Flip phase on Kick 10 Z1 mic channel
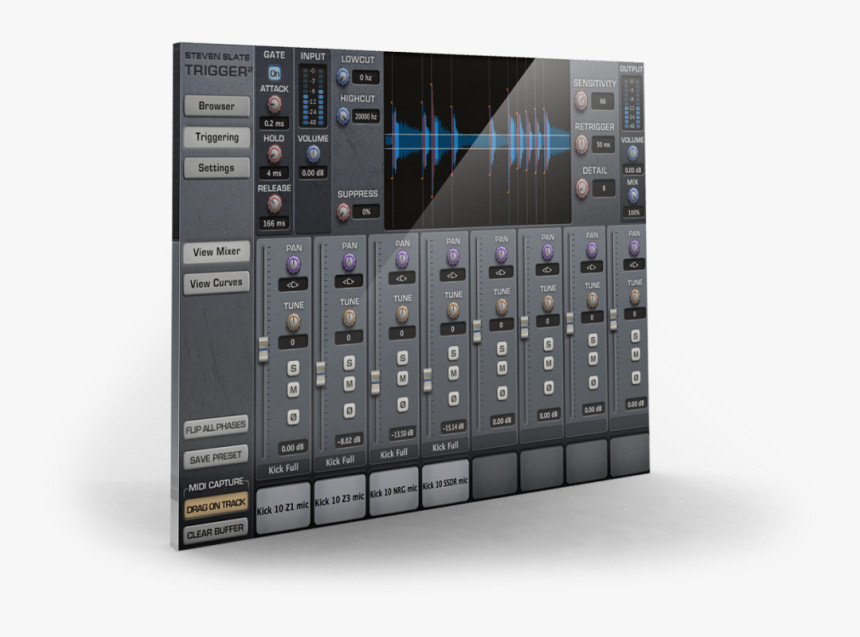The height and width of the screenshot is (637, 860). click(293, 417)
